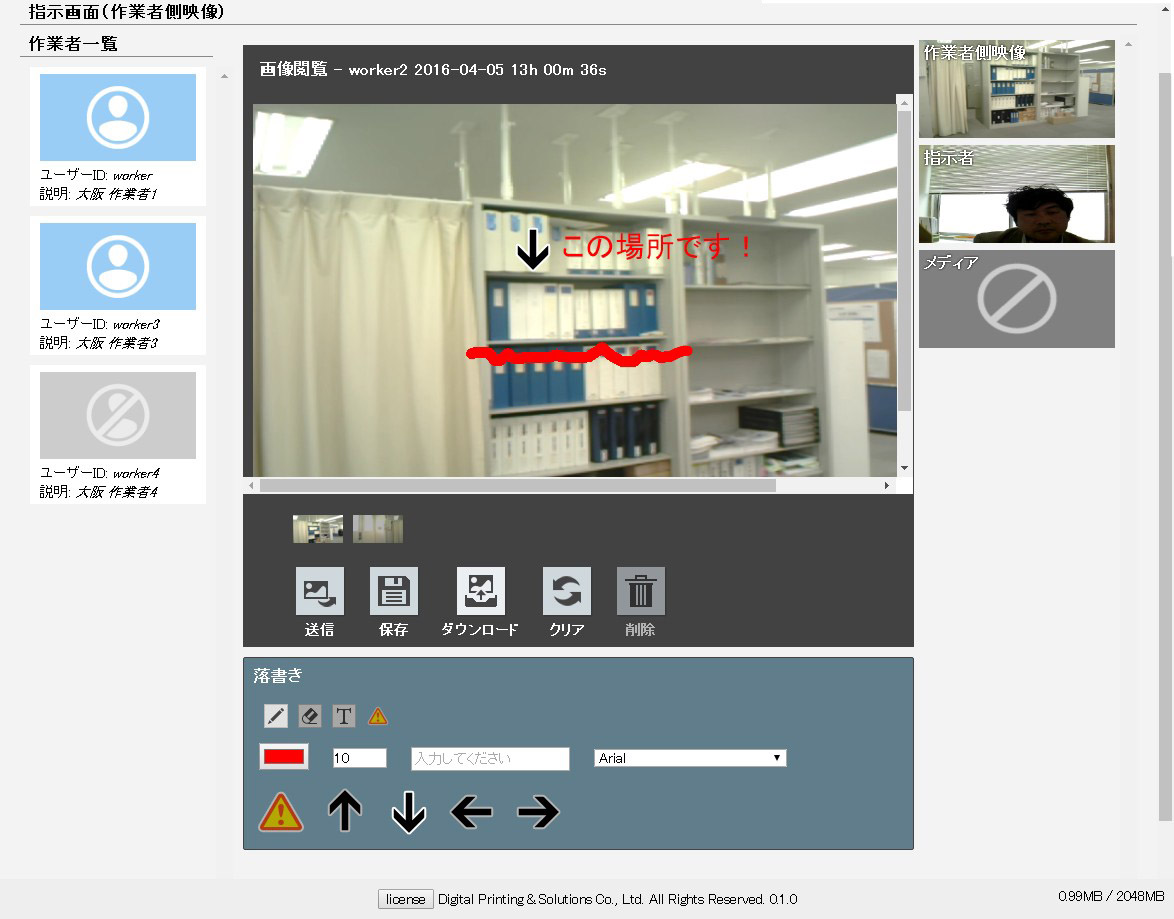Open the red color swatch picker
The width and height of the screenshot is (1174, 919).
[284, 757]
